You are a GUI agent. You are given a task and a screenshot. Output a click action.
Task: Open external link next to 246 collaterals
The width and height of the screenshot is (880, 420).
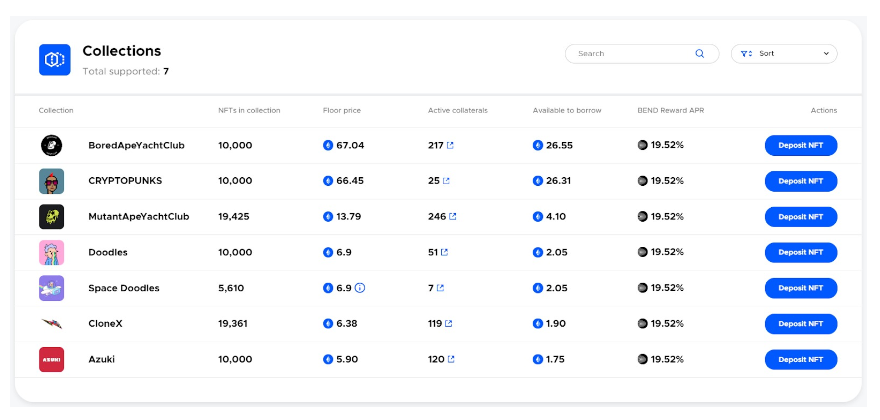(452, 217)
